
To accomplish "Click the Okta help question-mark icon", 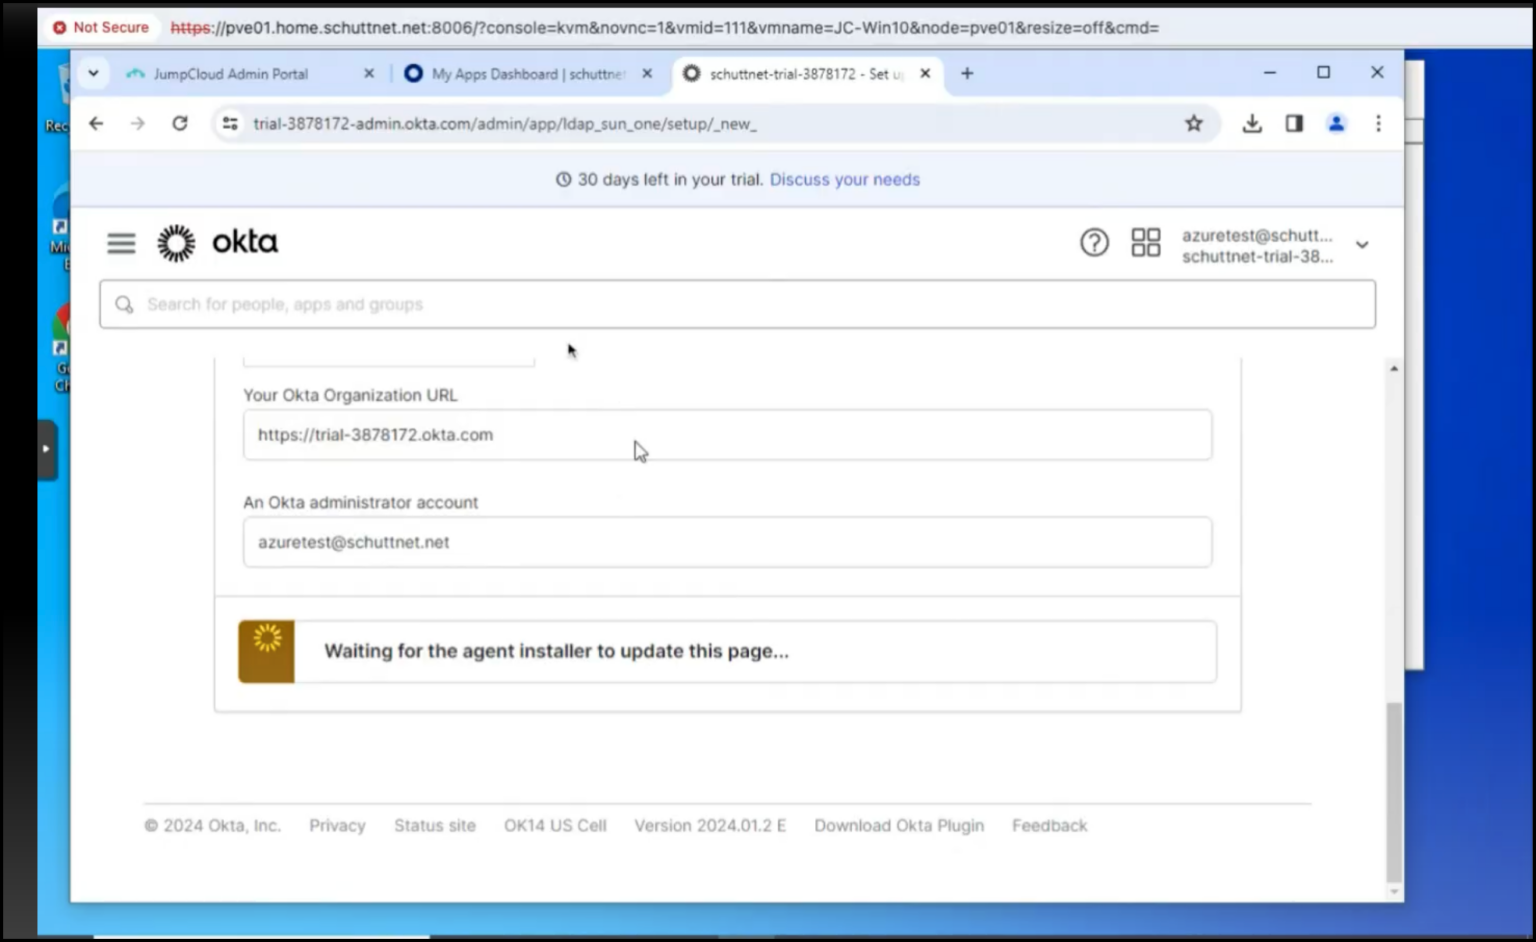I will pyautogui.click(x=1094, y=243).
